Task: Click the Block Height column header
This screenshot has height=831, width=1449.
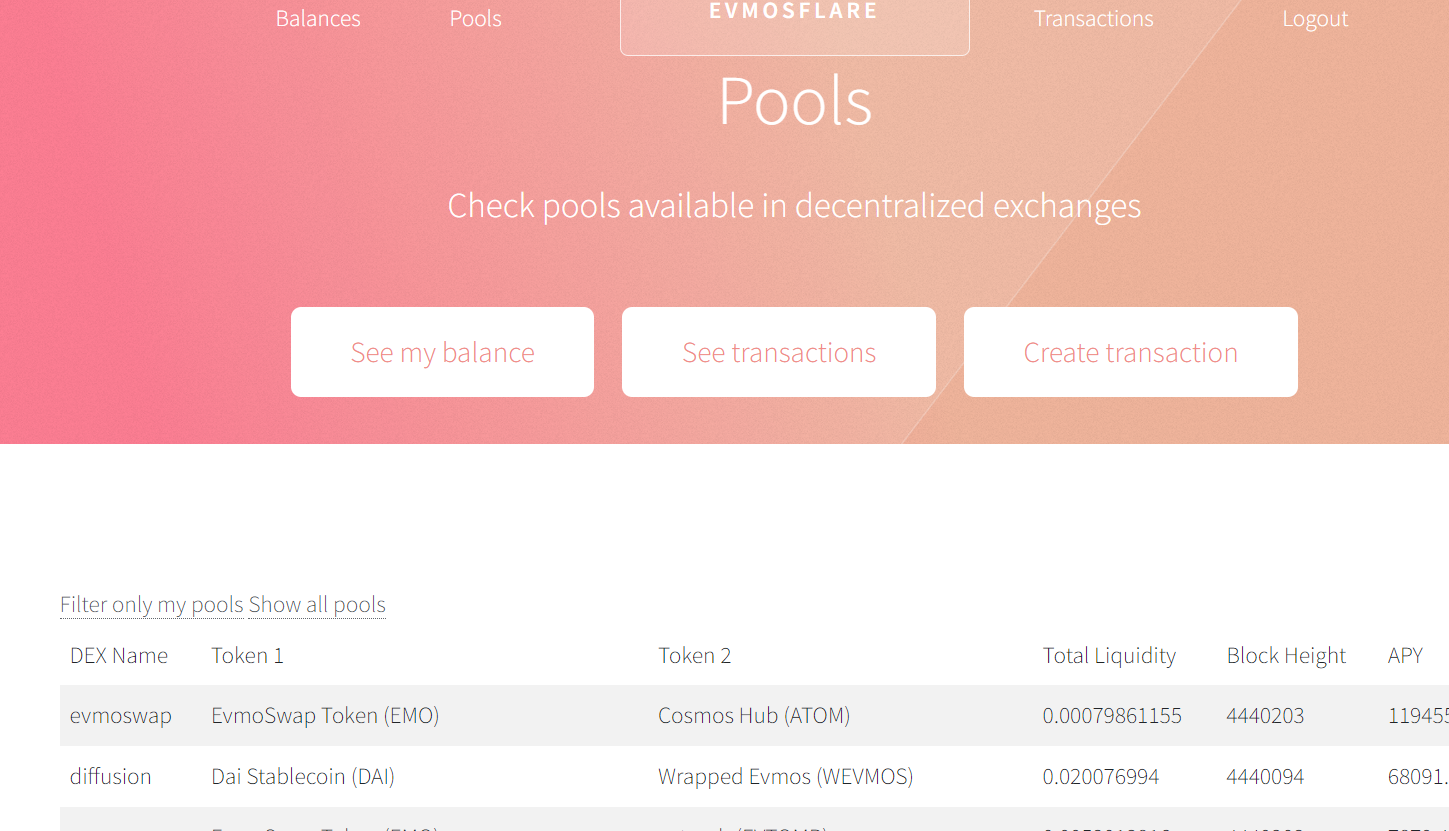Action: [x=1286, y=656]
